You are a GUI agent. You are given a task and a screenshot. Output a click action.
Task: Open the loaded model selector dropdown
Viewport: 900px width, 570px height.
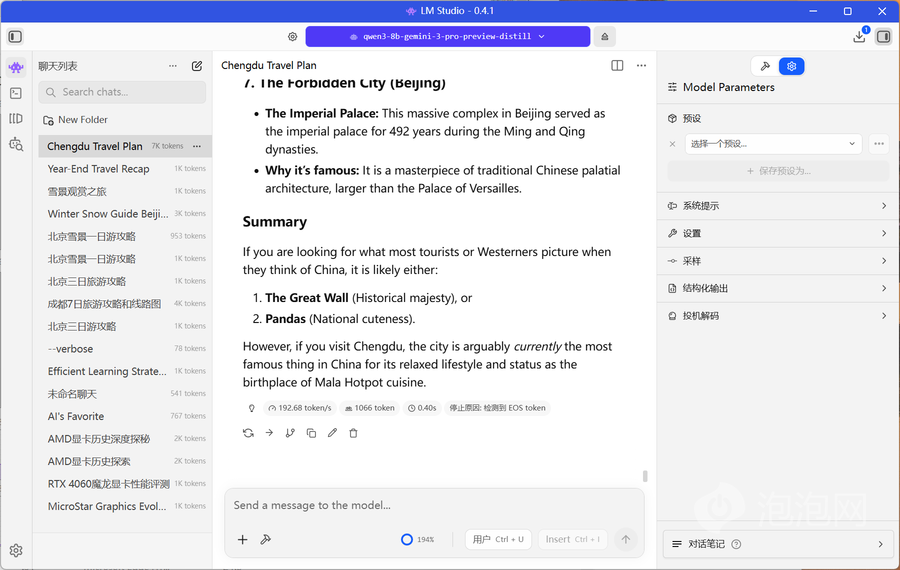(x=447, y=36)
